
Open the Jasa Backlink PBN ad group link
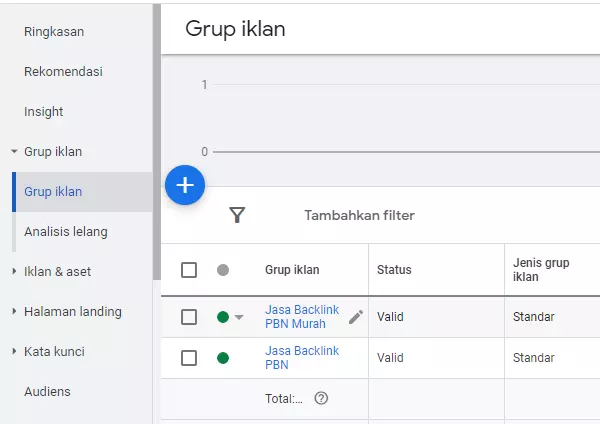[302, 358]
